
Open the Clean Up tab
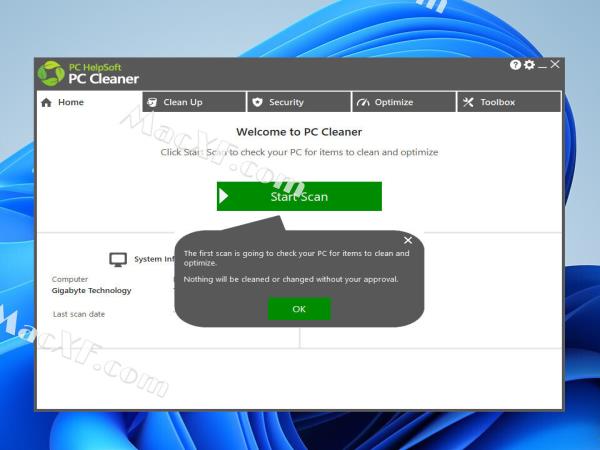tap(194, 102)
